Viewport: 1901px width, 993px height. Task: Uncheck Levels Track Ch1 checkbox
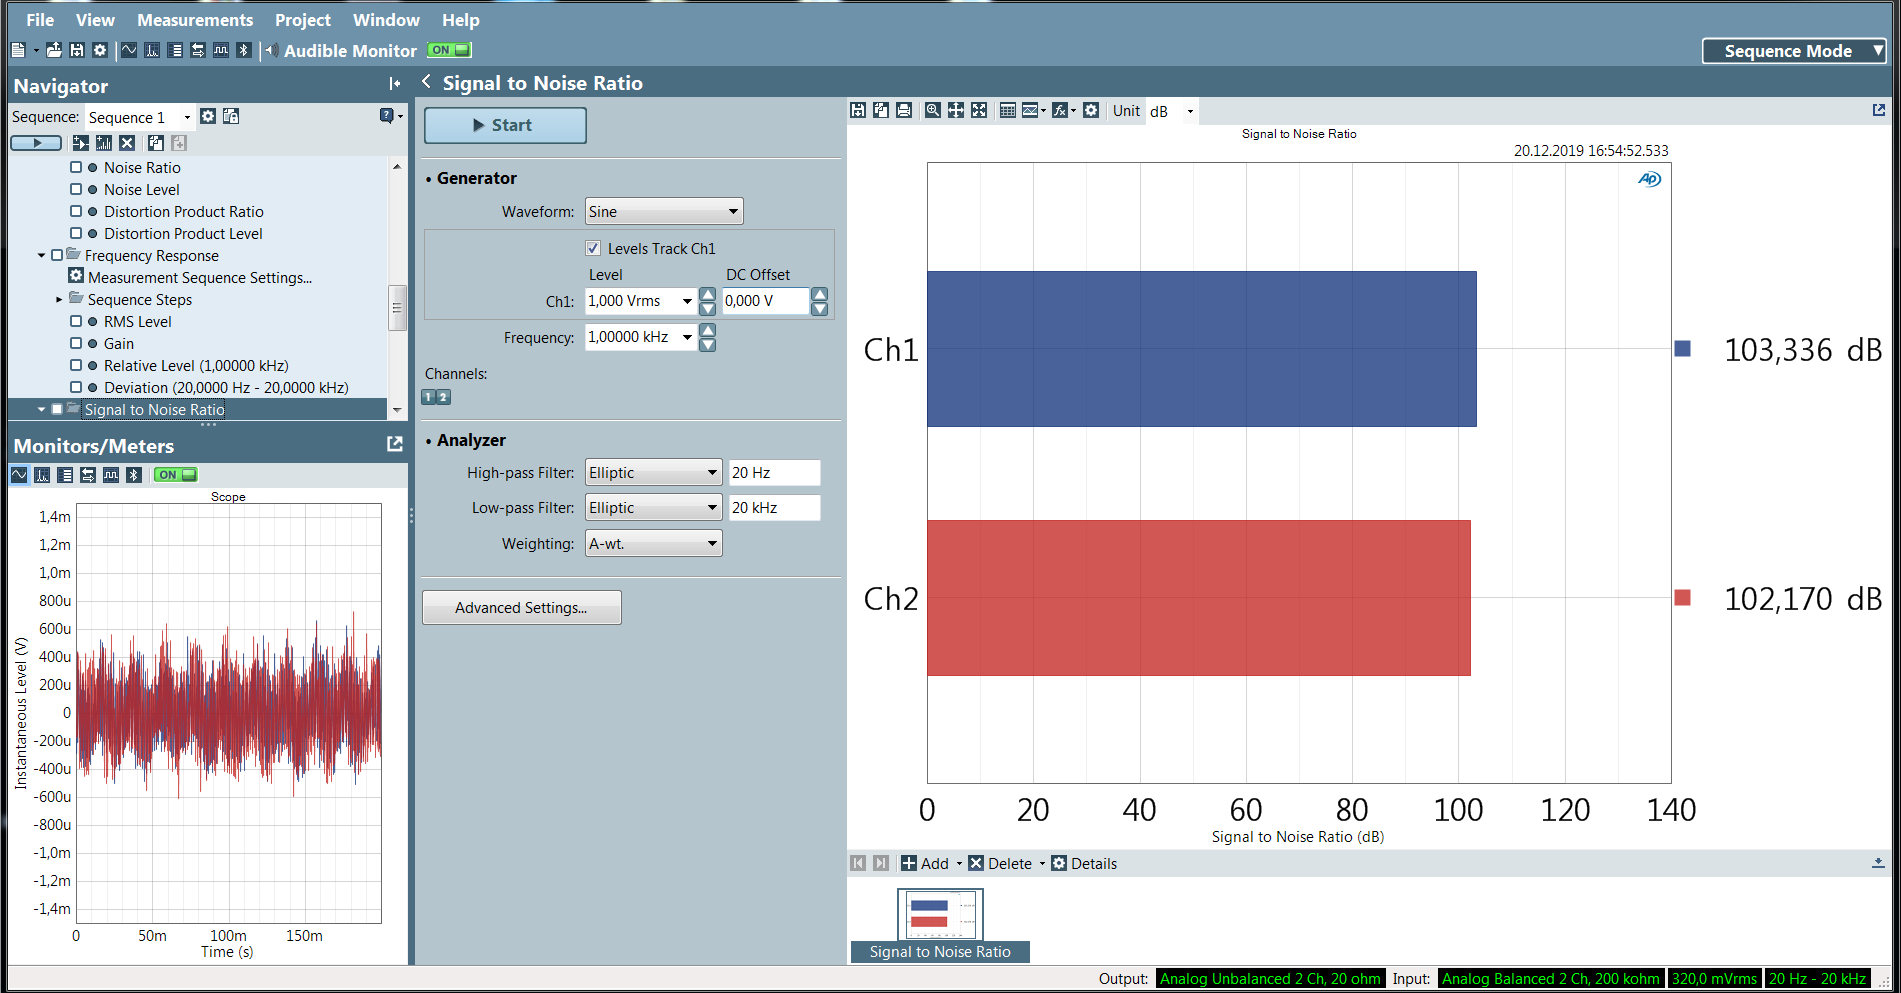[593, 249]
